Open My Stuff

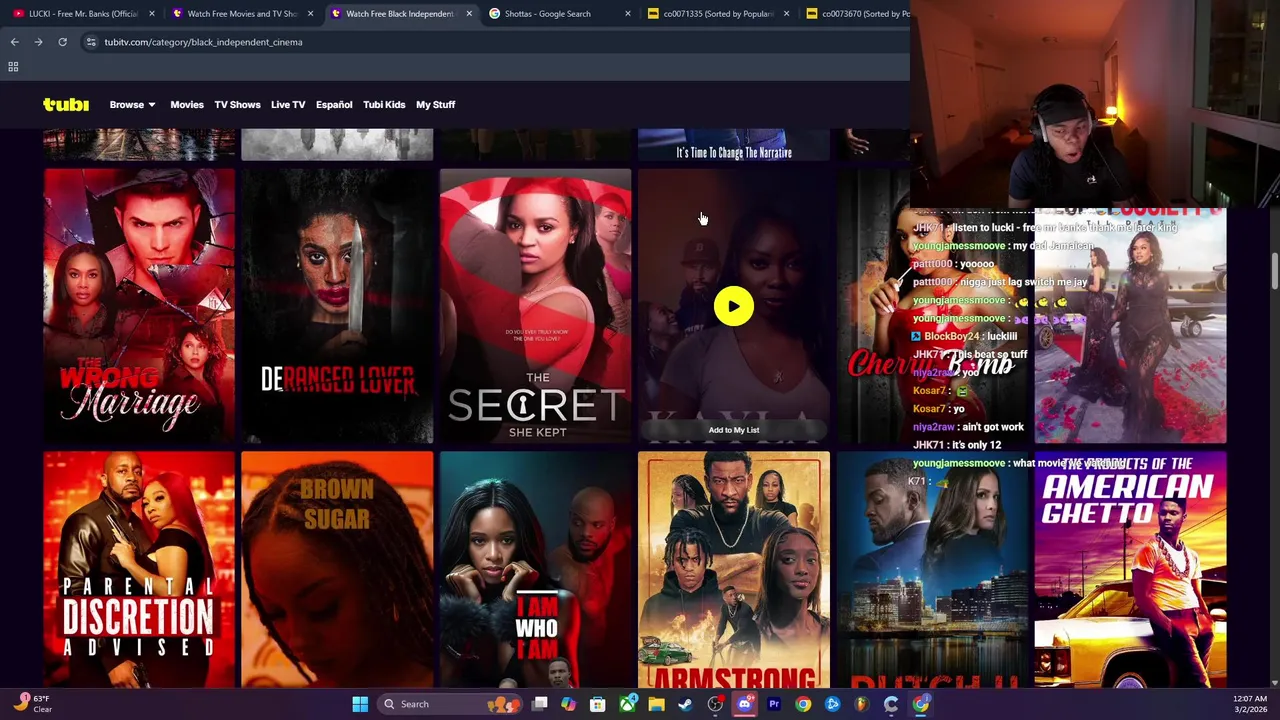coord(435,104)
